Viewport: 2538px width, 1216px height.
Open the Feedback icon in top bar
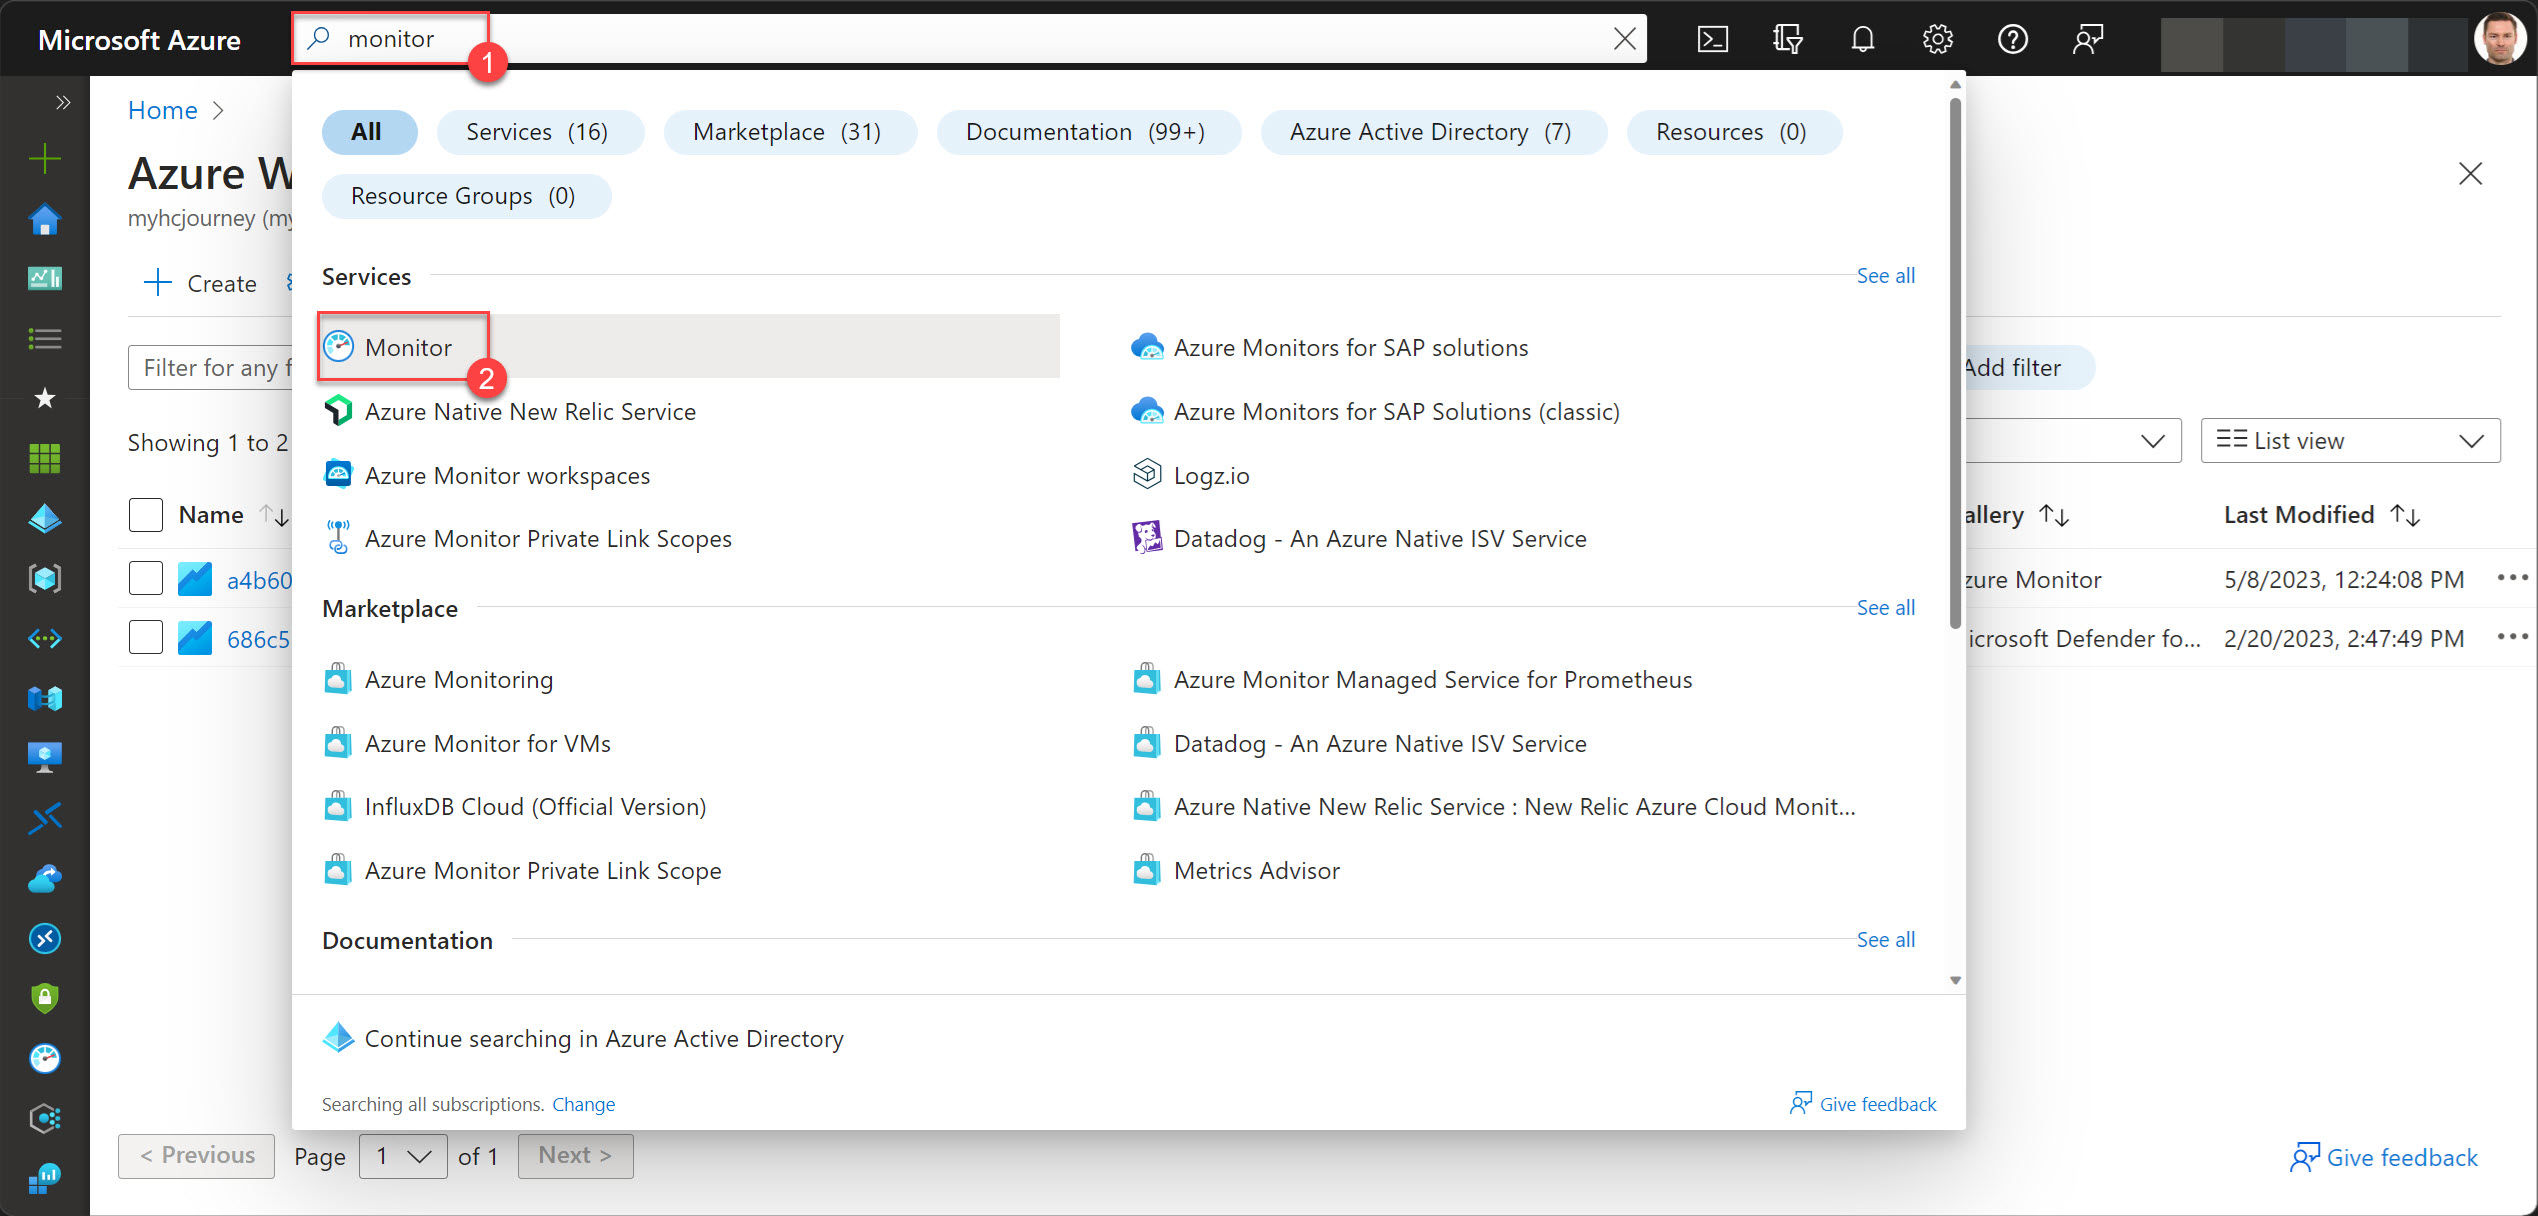2087,39
